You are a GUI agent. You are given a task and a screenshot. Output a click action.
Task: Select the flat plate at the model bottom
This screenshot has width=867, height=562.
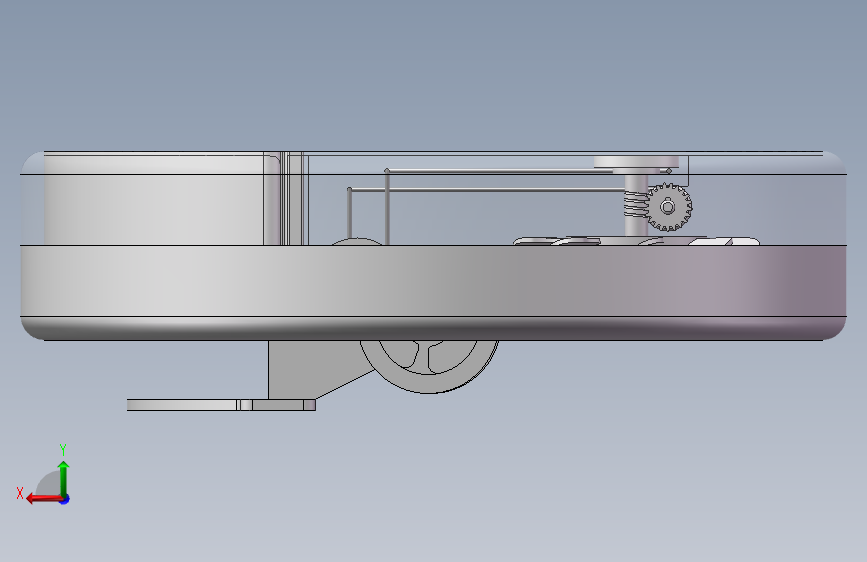pos(221,405)
